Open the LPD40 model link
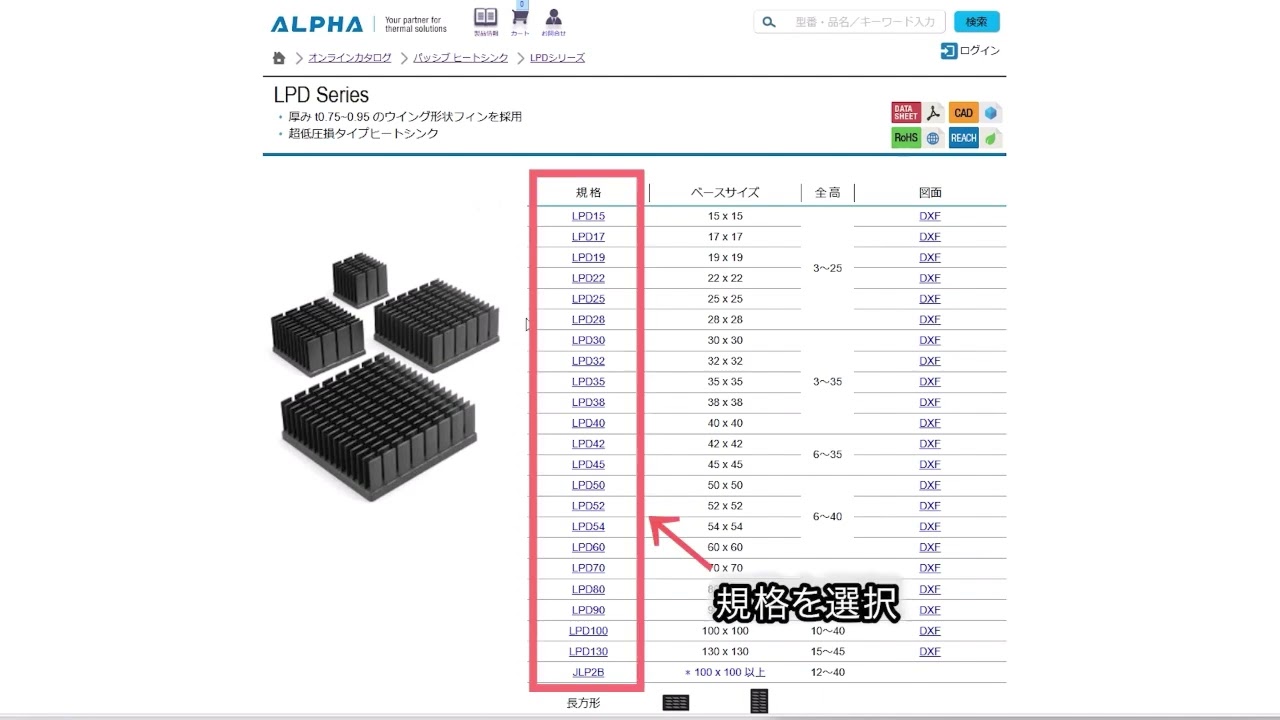 coord(588,423)
